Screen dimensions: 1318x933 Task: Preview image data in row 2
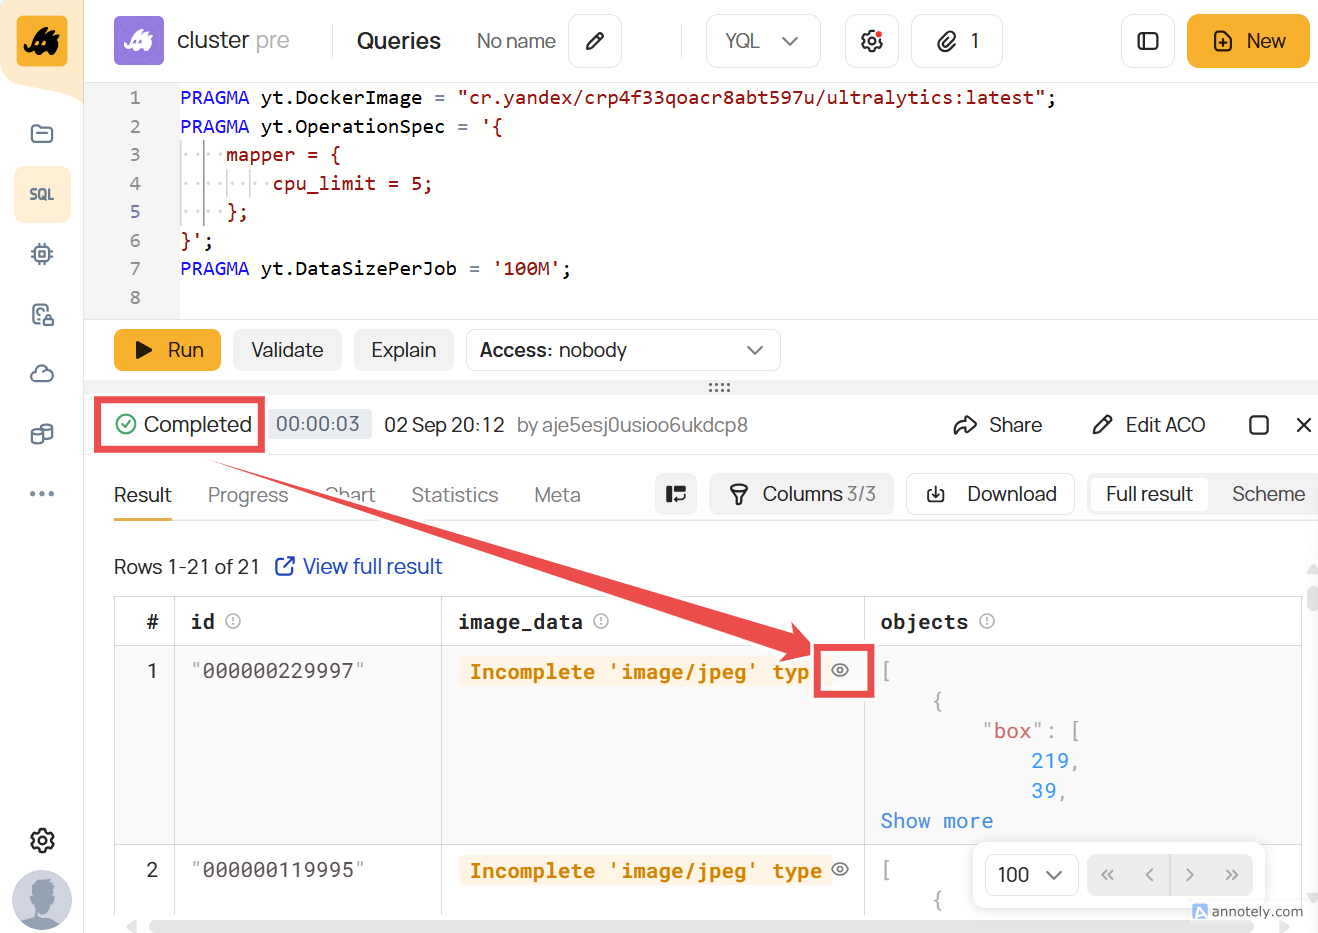(x=840, y=870)
